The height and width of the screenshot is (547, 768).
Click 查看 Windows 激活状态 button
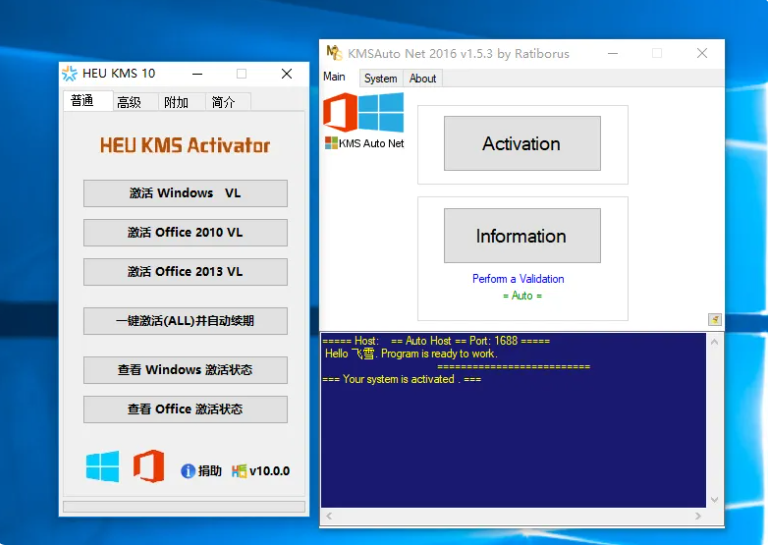click(185, 370)
